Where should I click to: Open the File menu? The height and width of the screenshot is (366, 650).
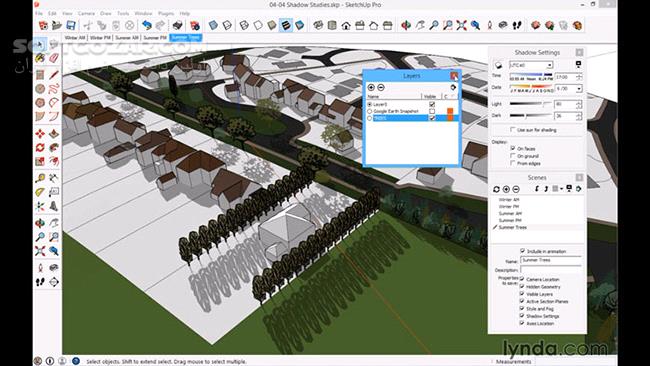click(x=39, y=13)
